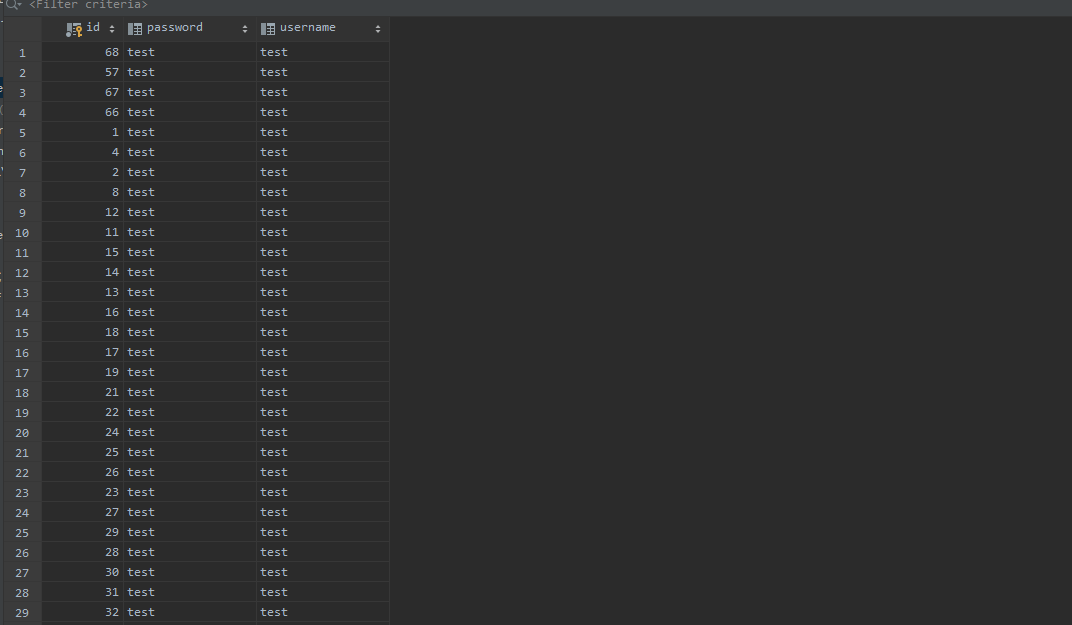Image resolution: width=1072 pixels, height=625 pixels.
Task: Select the id cell with value 12
Action: point(111,212)
